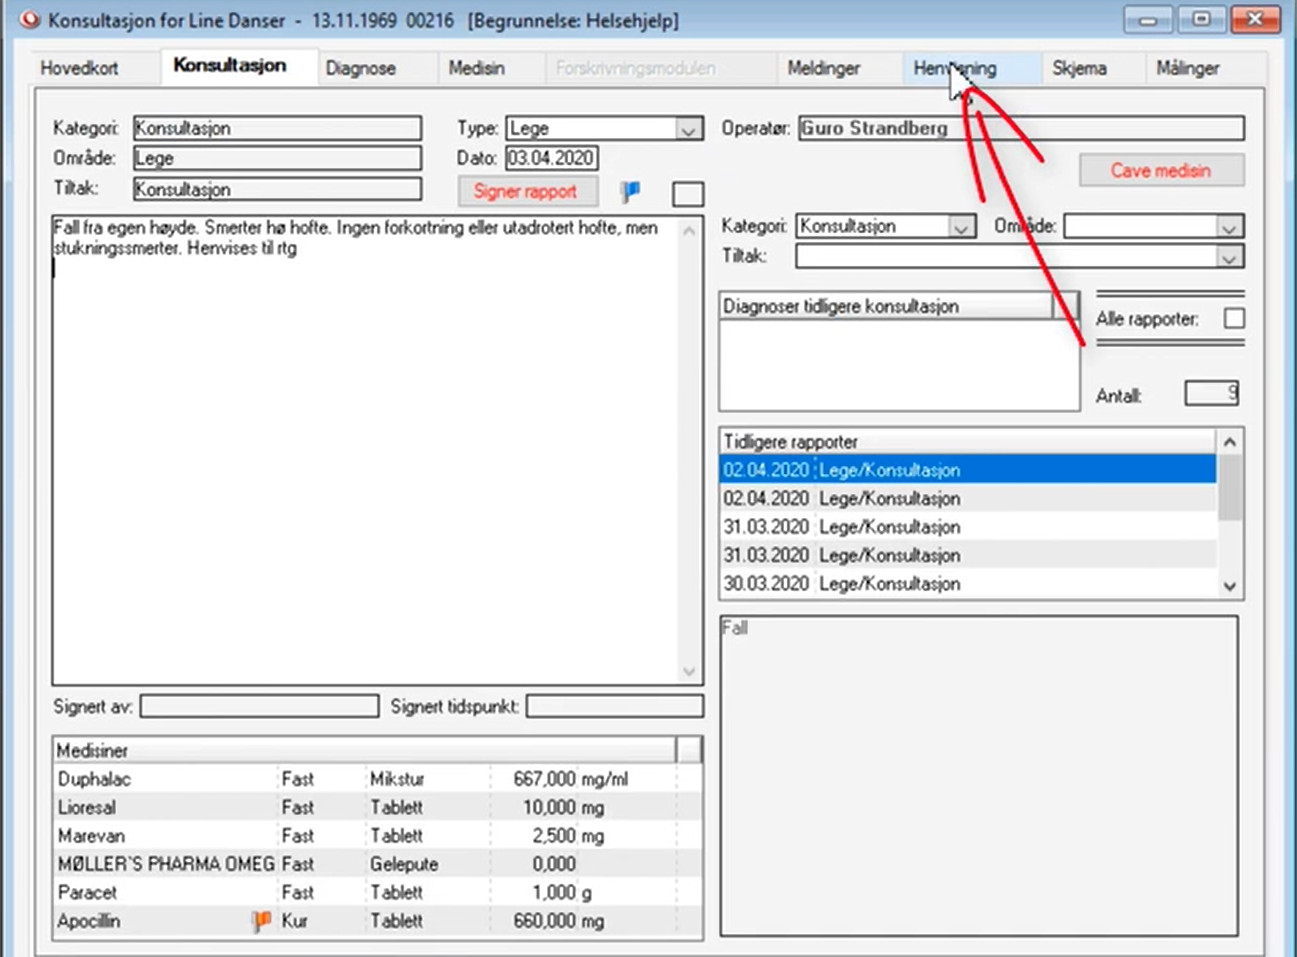Expand the right-side Kategori dropdown
Image resolution: width=1297 pixels, height=957 pixels.
coord(961,227)
